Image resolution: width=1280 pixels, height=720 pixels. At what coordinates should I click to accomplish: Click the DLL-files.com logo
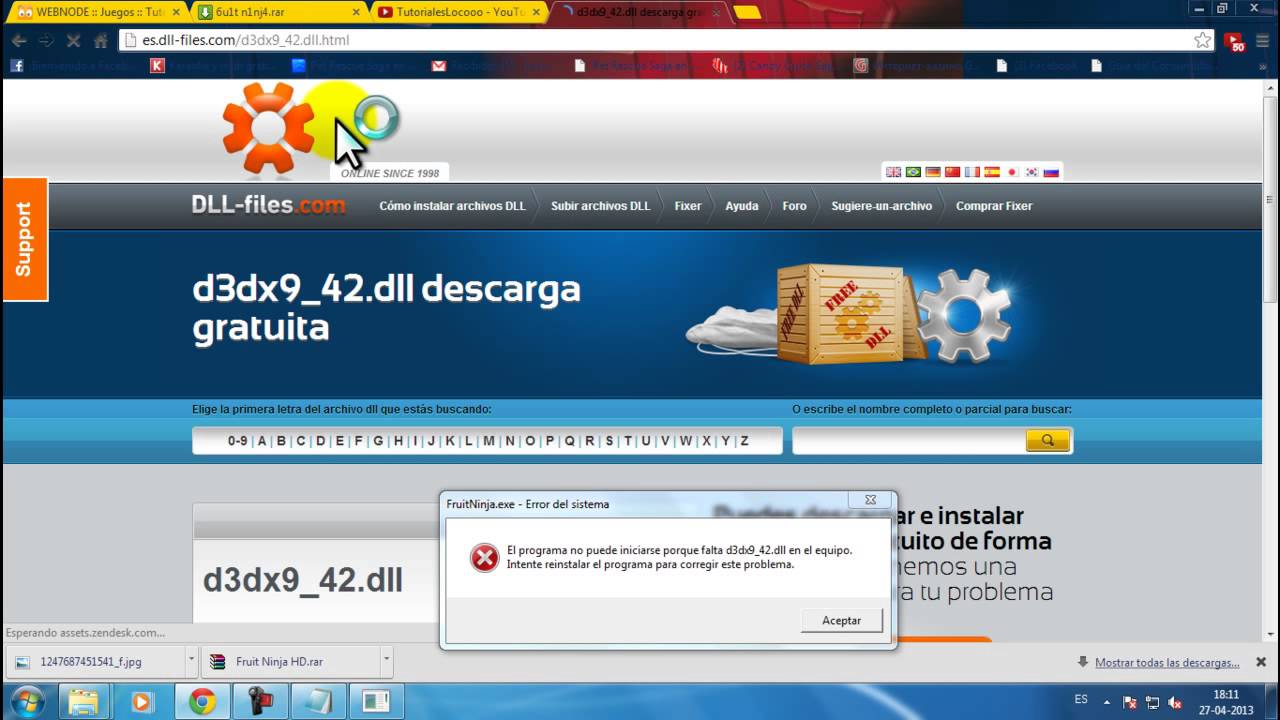268,205
